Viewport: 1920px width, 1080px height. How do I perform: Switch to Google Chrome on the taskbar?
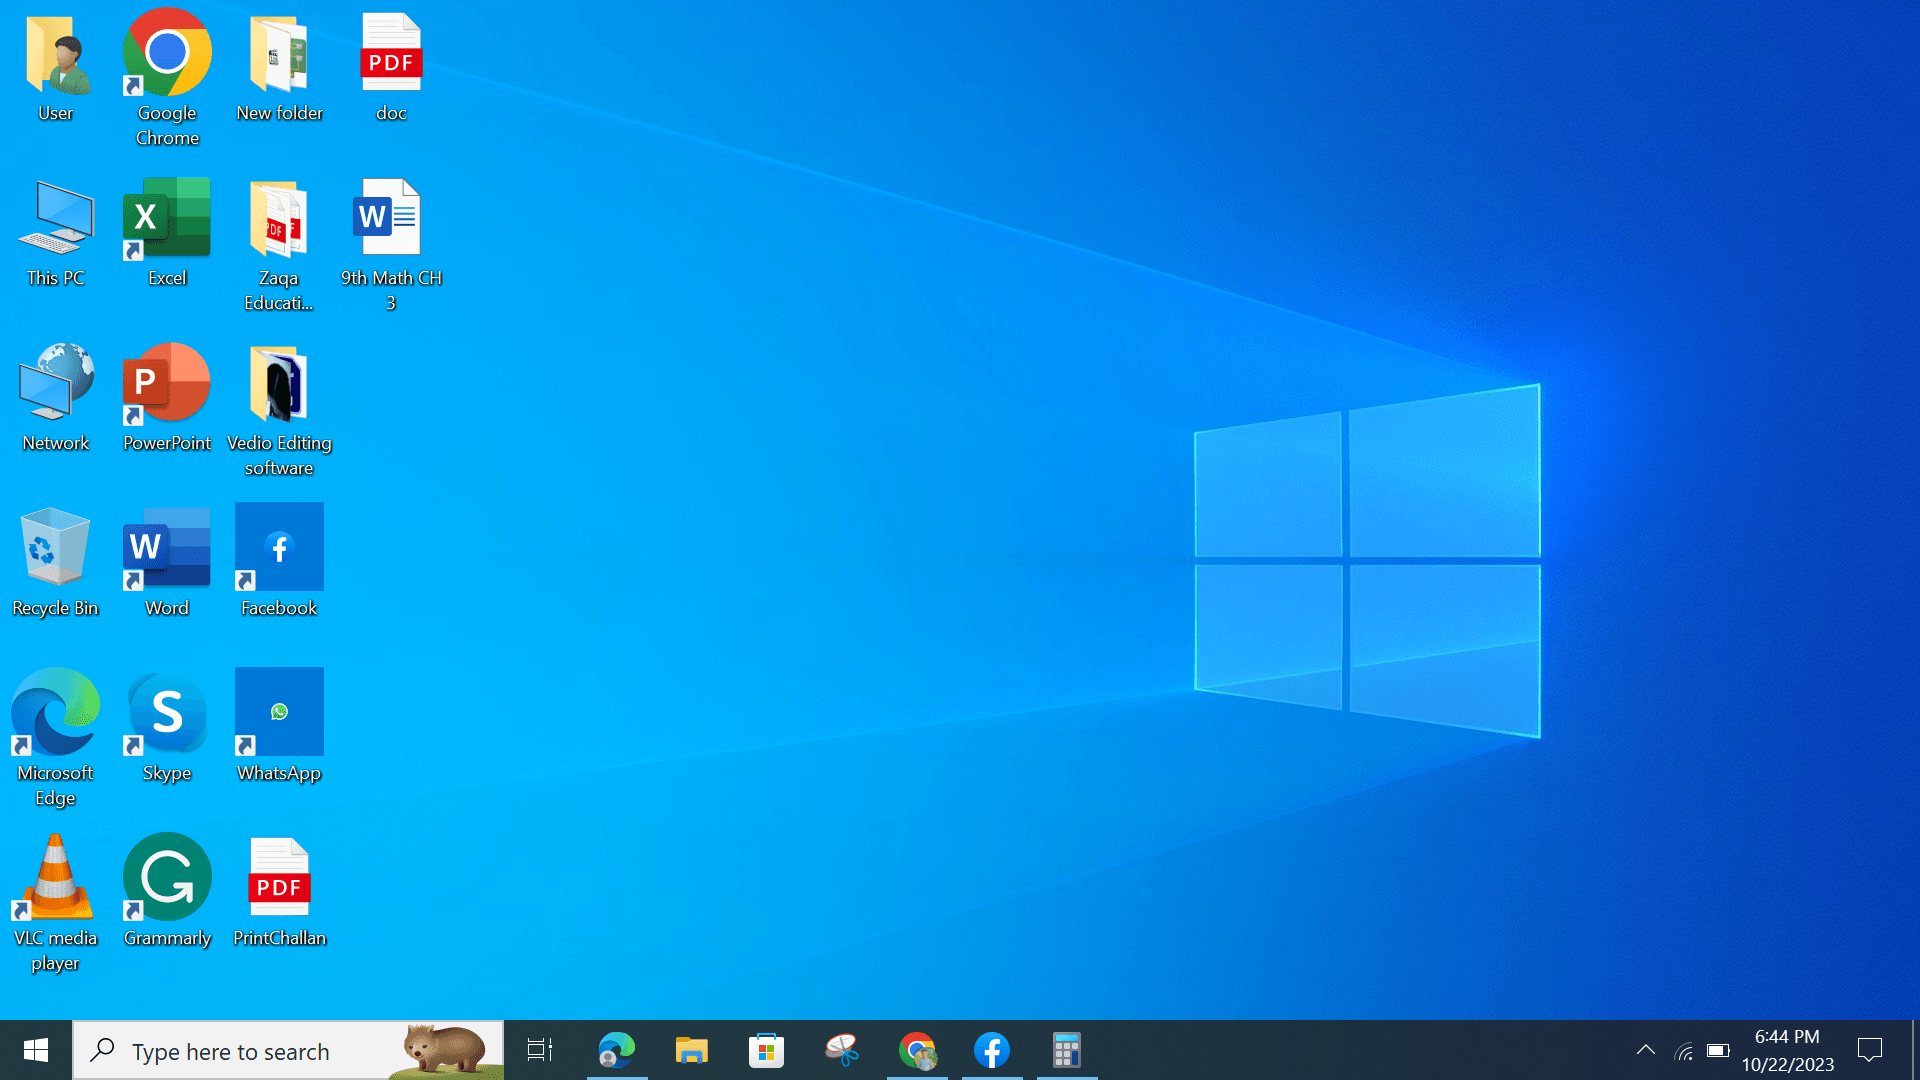coord(917,1050)
